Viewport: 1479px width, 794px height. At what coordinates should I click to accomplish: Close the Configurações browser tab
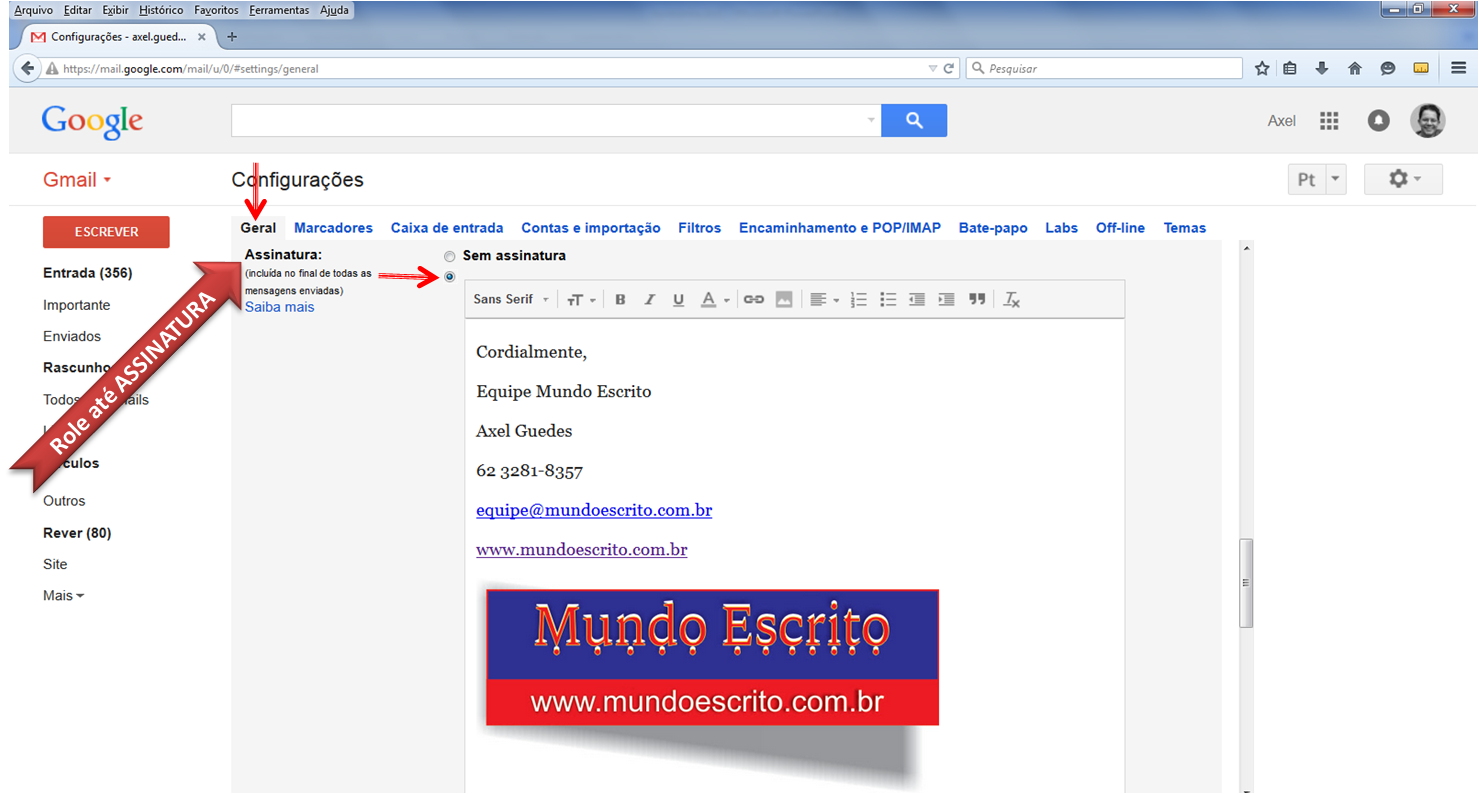202,36
